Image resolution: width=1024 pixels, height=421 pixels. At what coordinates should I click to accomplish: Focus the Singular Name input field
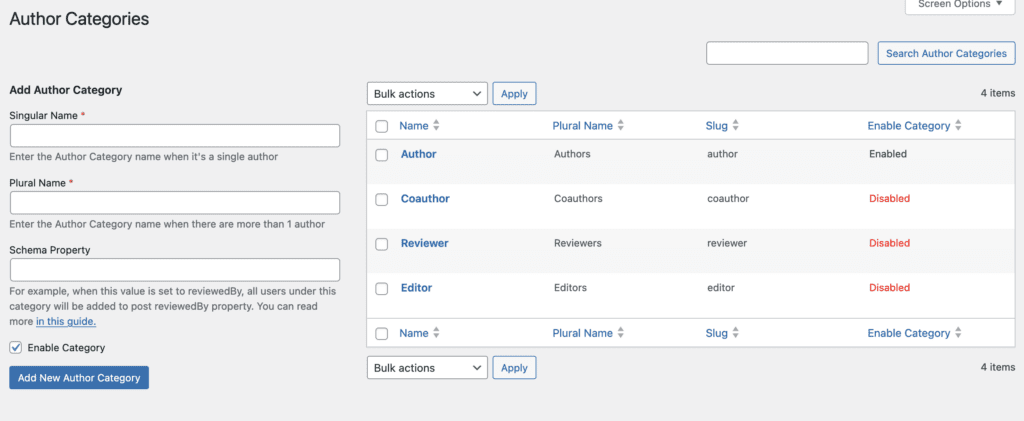click(x=175, y=136)
